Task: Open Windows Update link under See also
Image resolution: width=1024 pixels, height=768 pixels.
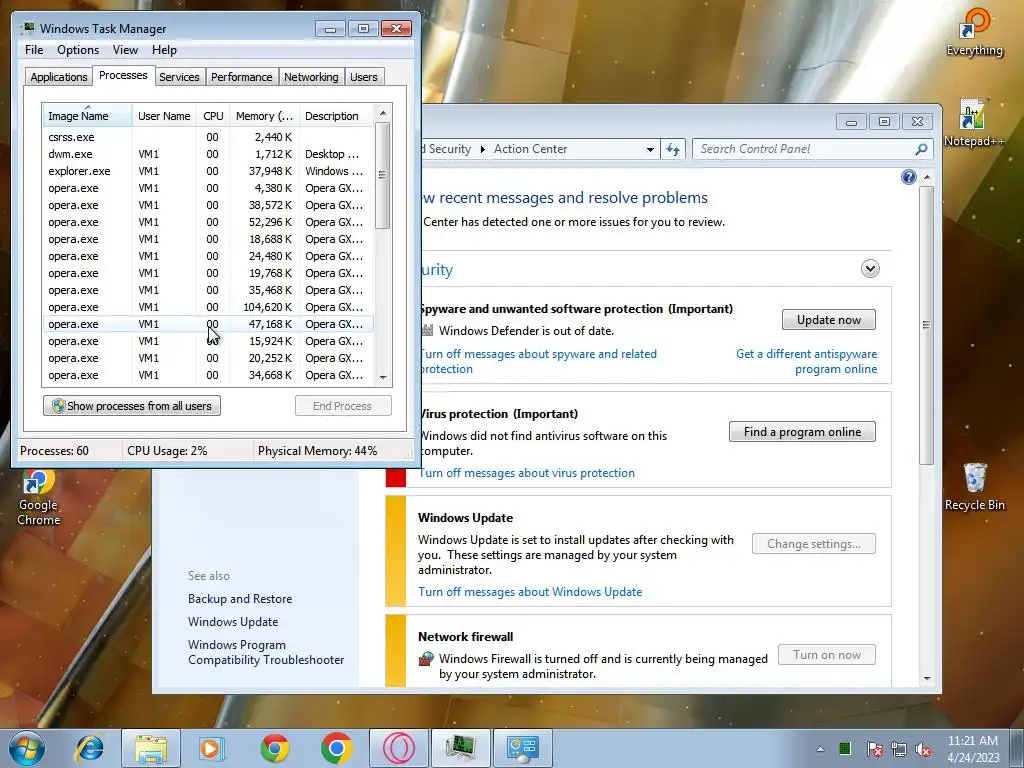Action: [x=233, y=622]
